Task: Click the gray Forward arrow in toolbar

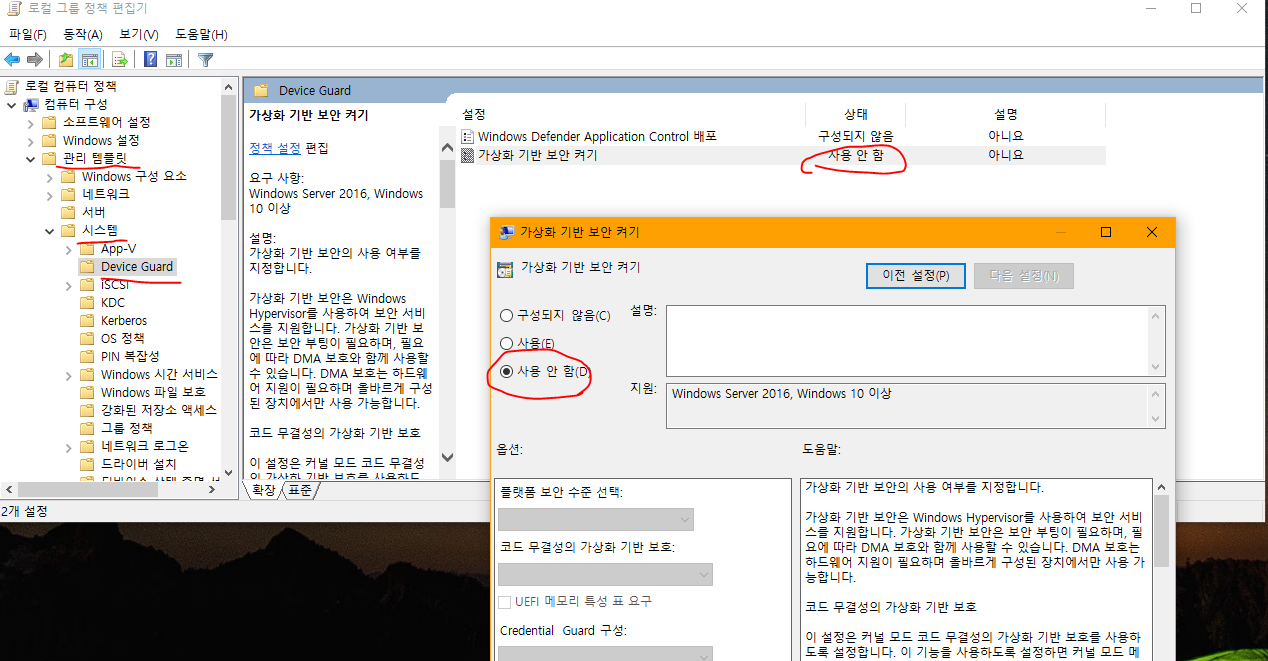Action: point(35,59)
